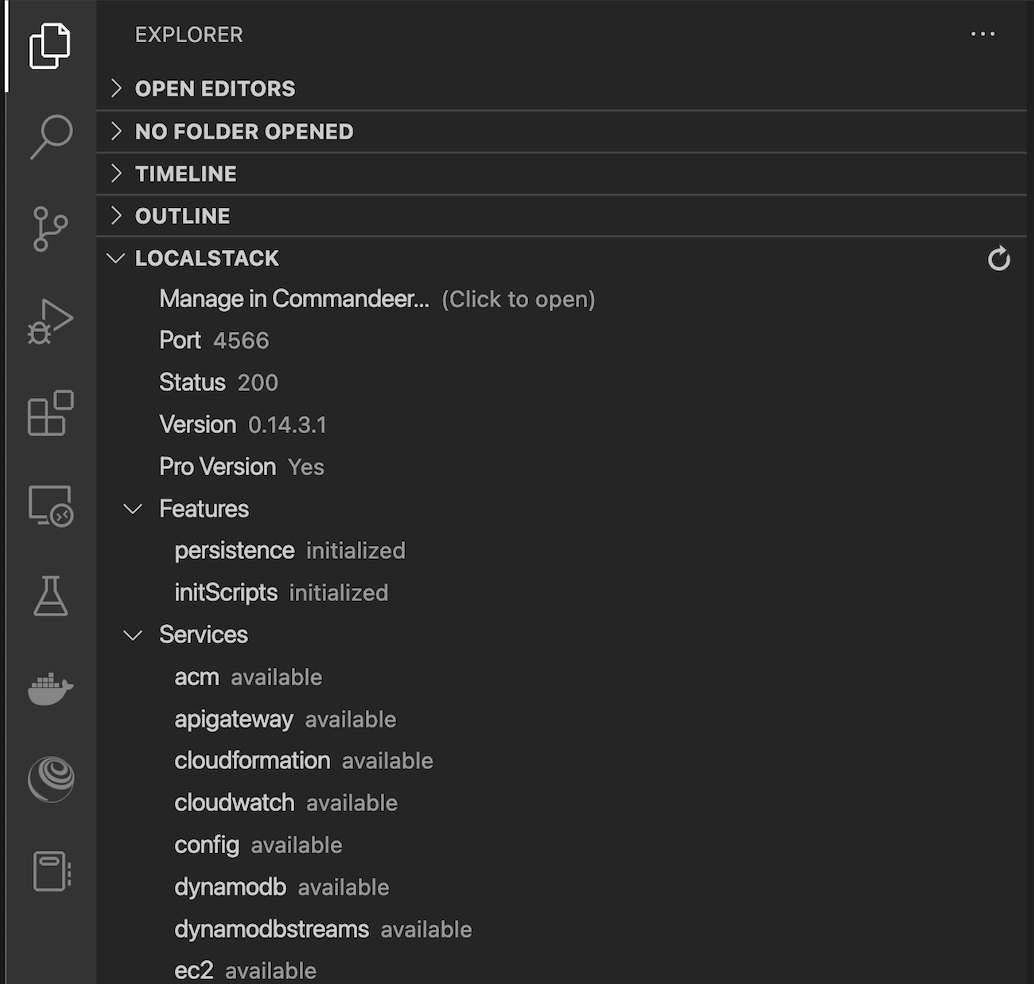Select the dynamodb service row
Screen dimensions: 1034x984
point(561,888)
